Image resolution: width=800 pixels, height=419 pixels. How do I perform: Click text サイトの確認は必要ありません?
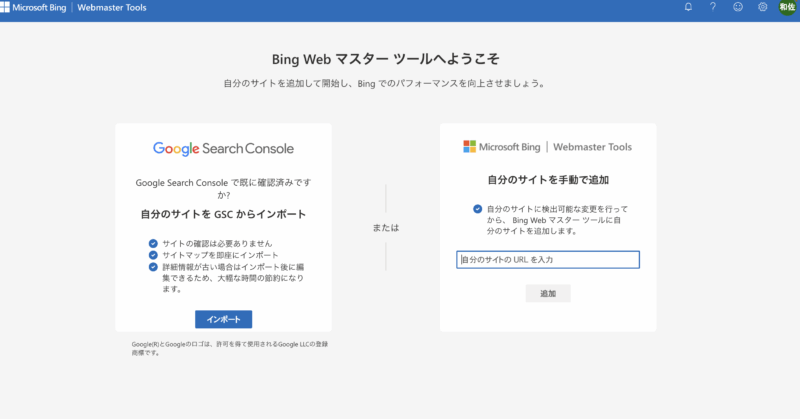(x=217, y=243)
